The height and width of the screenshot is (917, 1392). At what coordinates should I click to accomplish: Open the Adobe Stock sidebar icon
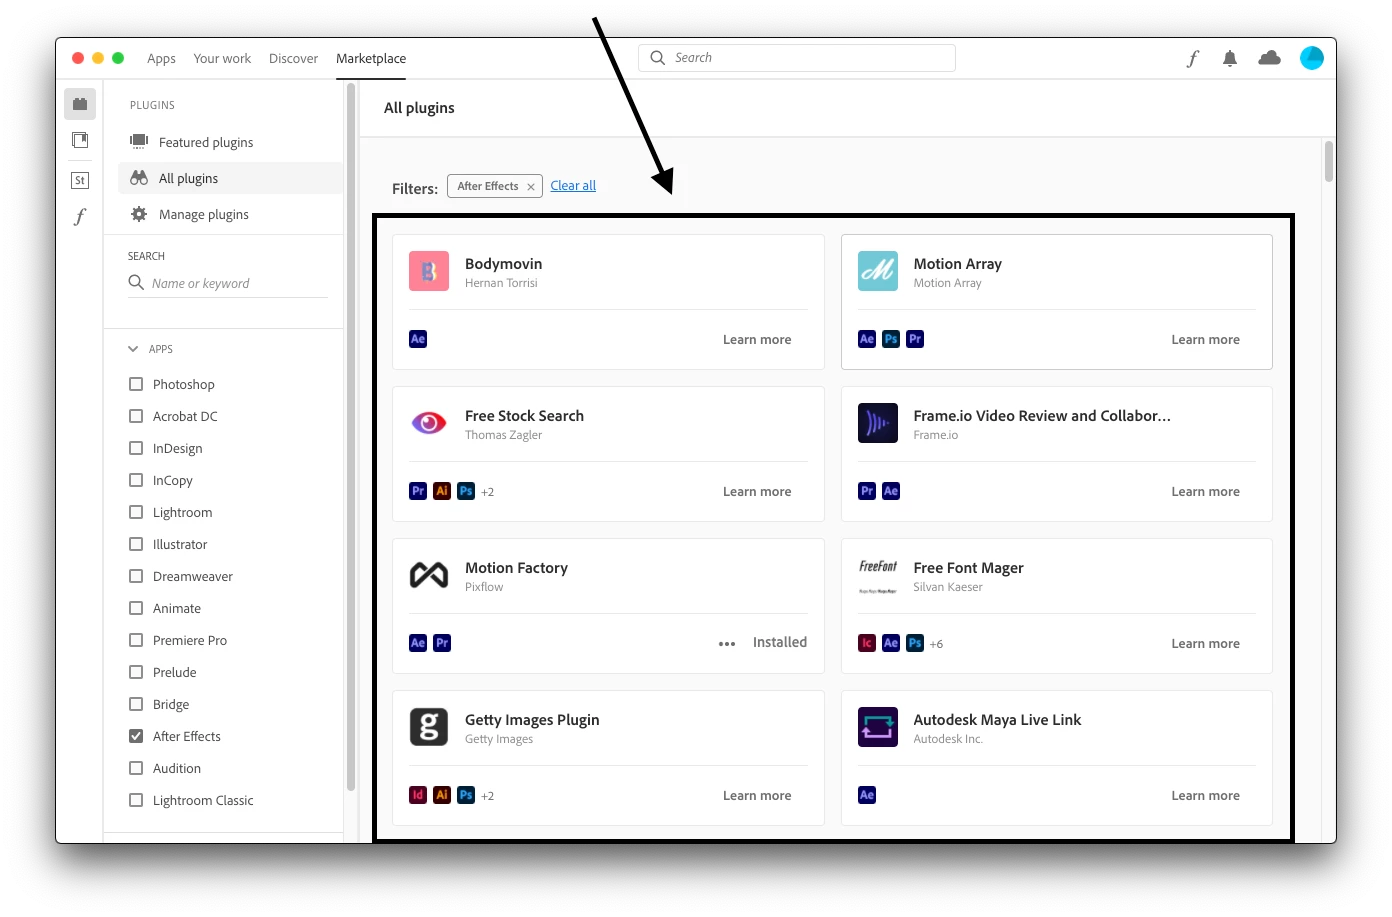click(80, 180)
